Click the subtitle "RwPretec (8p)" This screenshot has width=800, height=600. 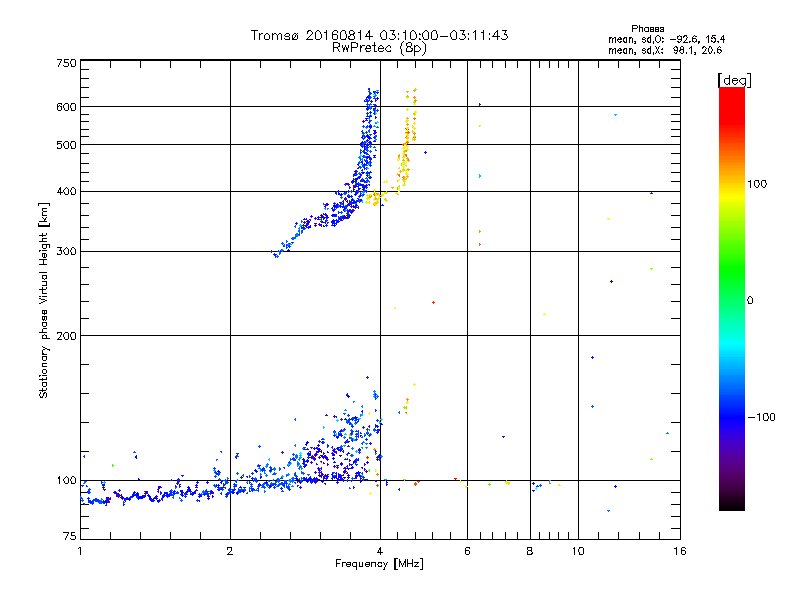coord(380,48)
